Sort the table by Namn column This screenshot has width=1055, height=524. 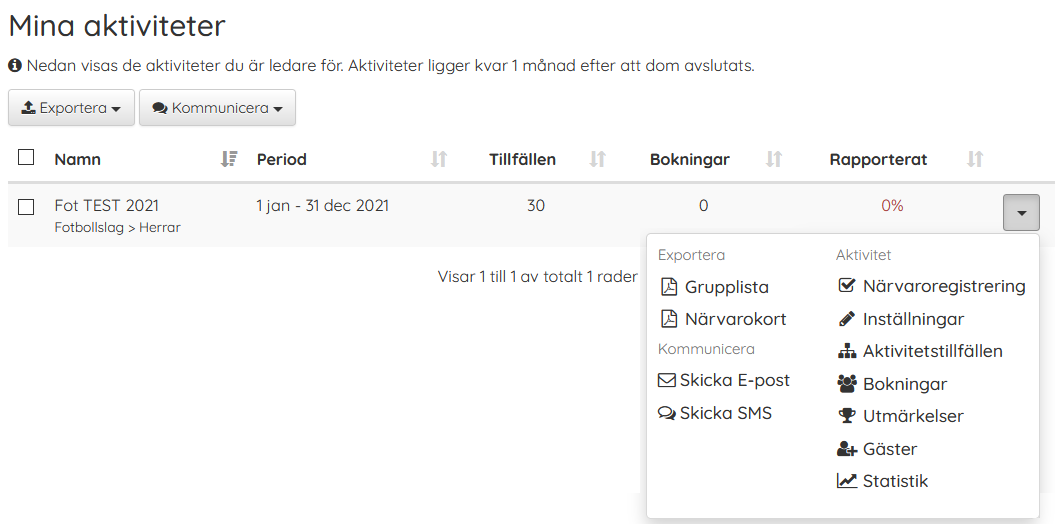(229, 159)
